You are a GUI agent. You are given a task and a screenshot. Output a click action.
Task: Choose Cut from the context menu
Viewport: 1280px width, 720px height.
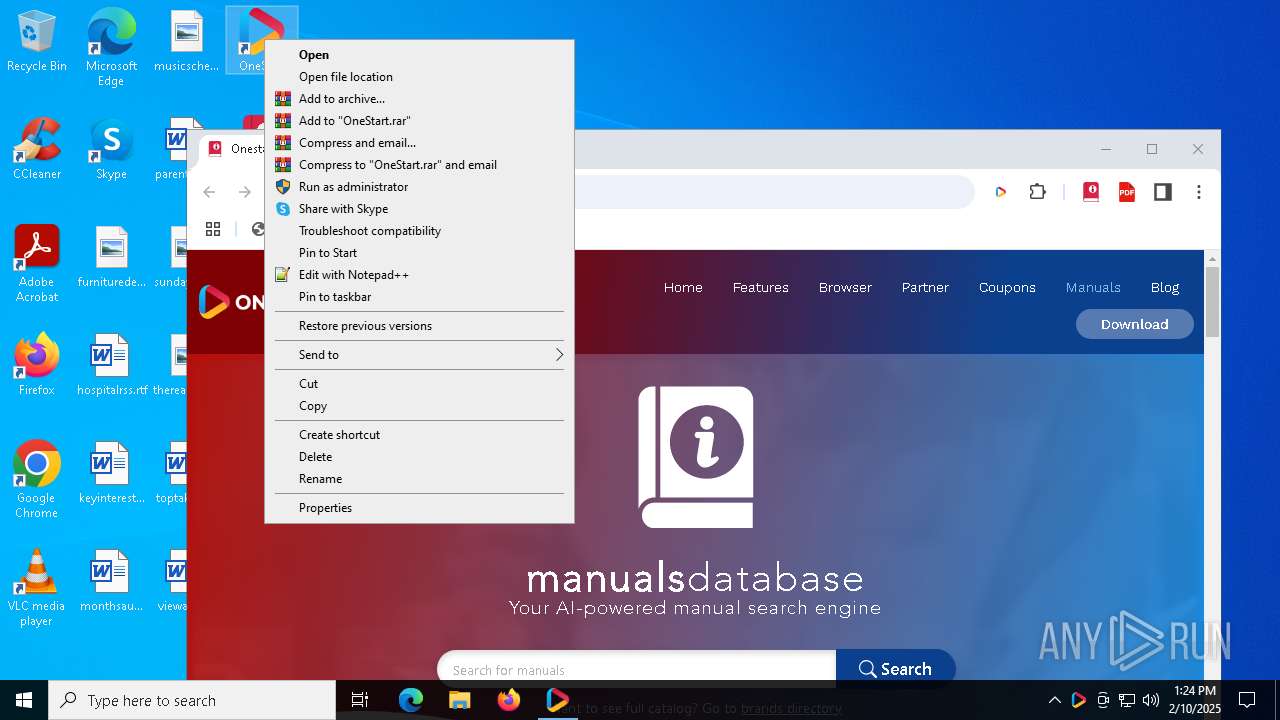click(x=419, y=384)
